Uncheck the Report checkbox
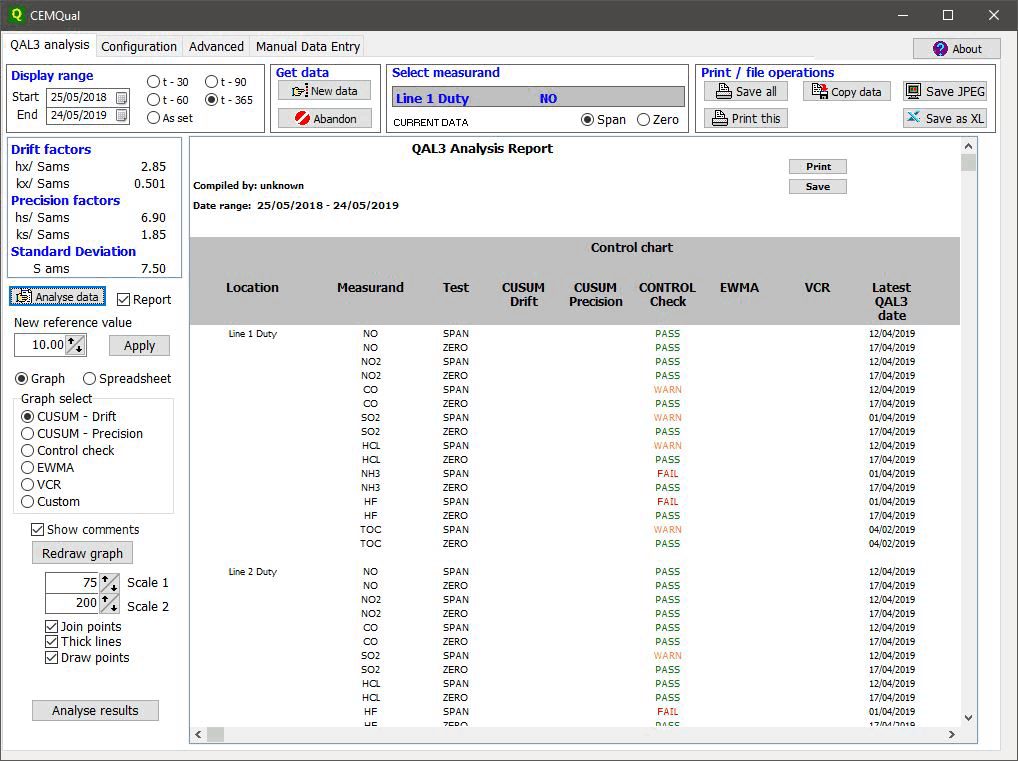Screen dimensions: 1018x761 [x=123, y=299]
